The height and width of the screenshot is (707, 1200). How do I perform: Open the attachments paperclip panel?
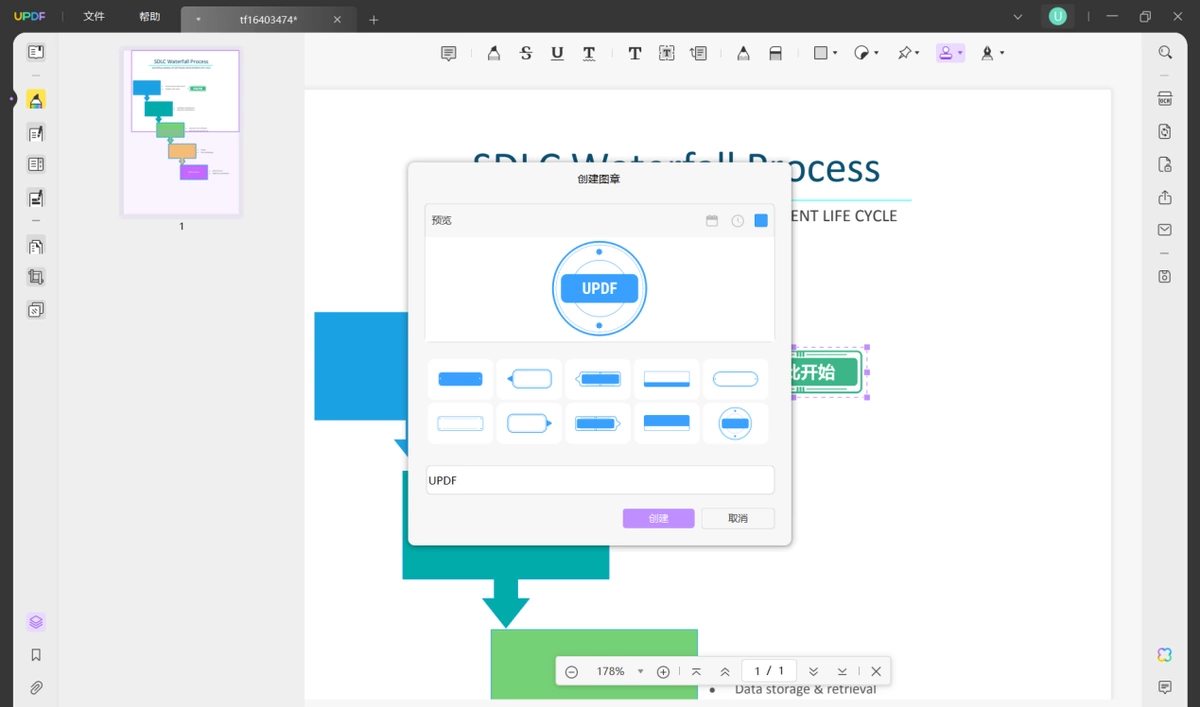point(36,688)
